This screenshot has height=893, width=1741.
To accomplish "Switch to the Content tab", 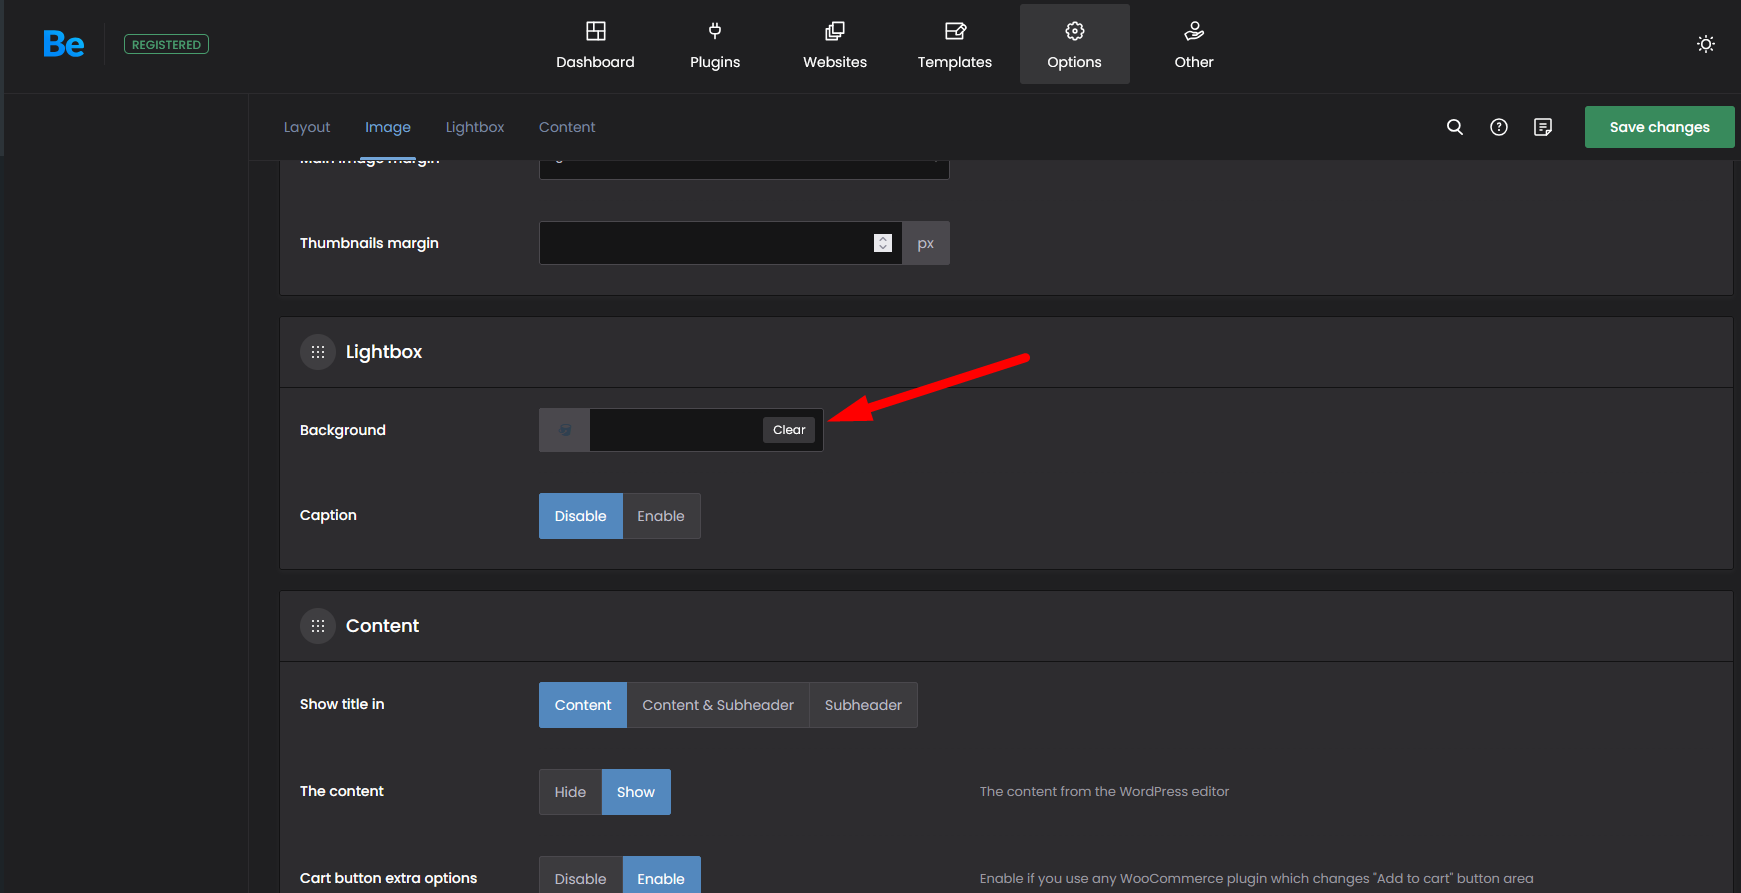I will click(x=567, y=127).
